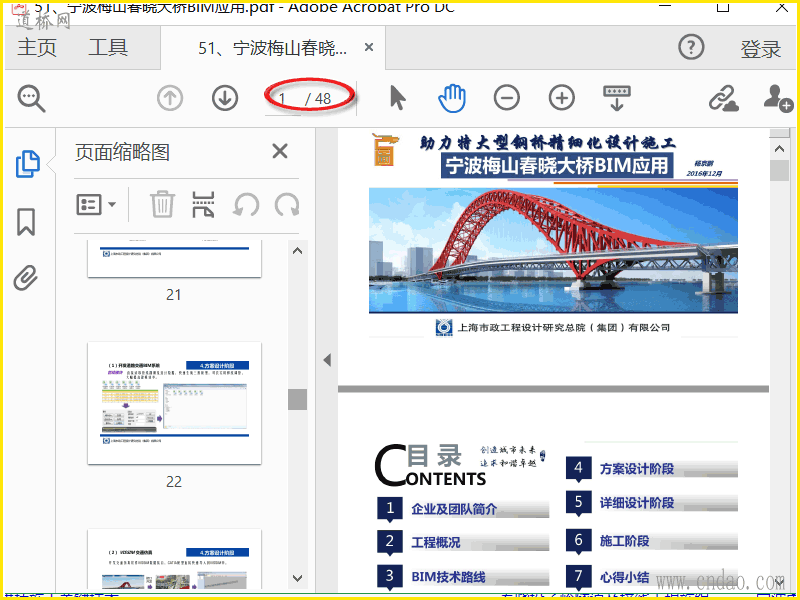Viewport: 800px width, 600px height.
Task: Delete selected pages with trash icon
Action: [x=163, y=205]
